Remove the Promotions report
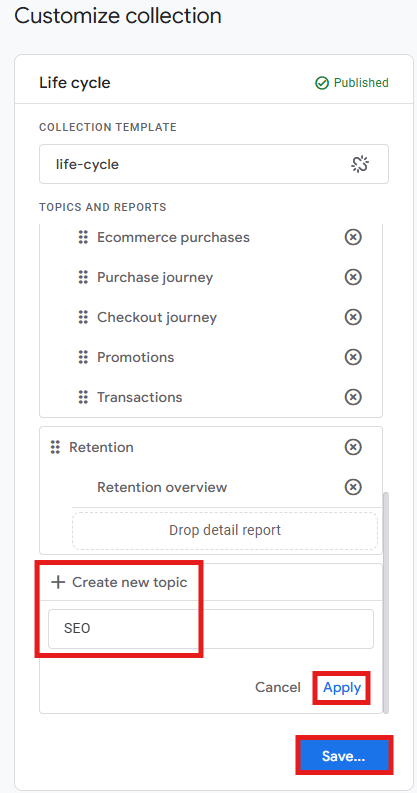The image size is (417, 793). (353, 357)
